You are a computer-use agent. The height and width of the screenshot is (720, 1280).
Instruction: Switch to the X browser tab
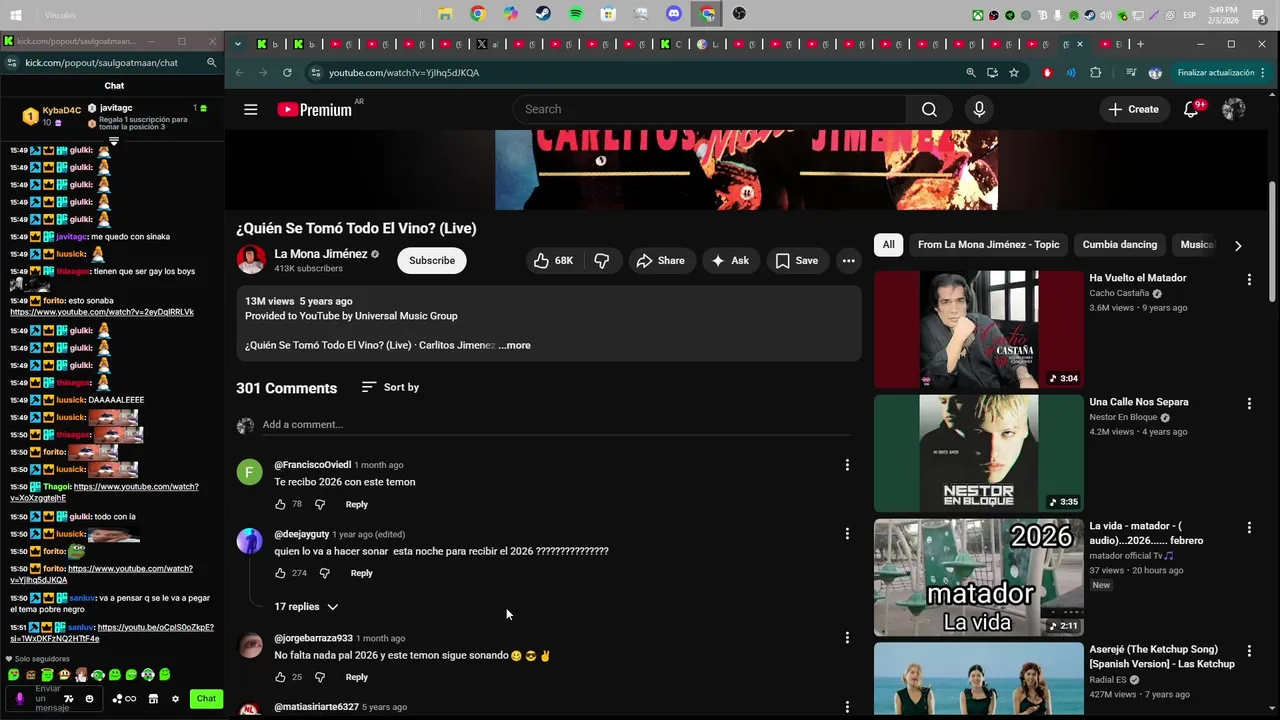pos(487,44)
